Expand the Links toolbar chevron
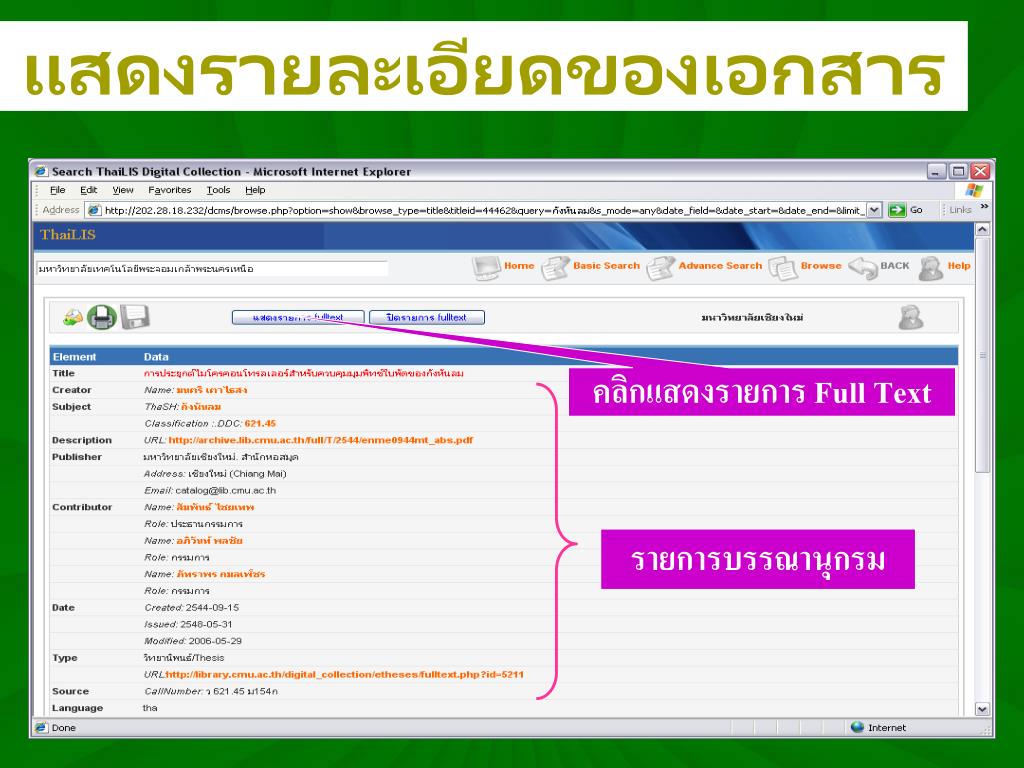The height and width of the screenshot is (768, 1024). point(984,207)
